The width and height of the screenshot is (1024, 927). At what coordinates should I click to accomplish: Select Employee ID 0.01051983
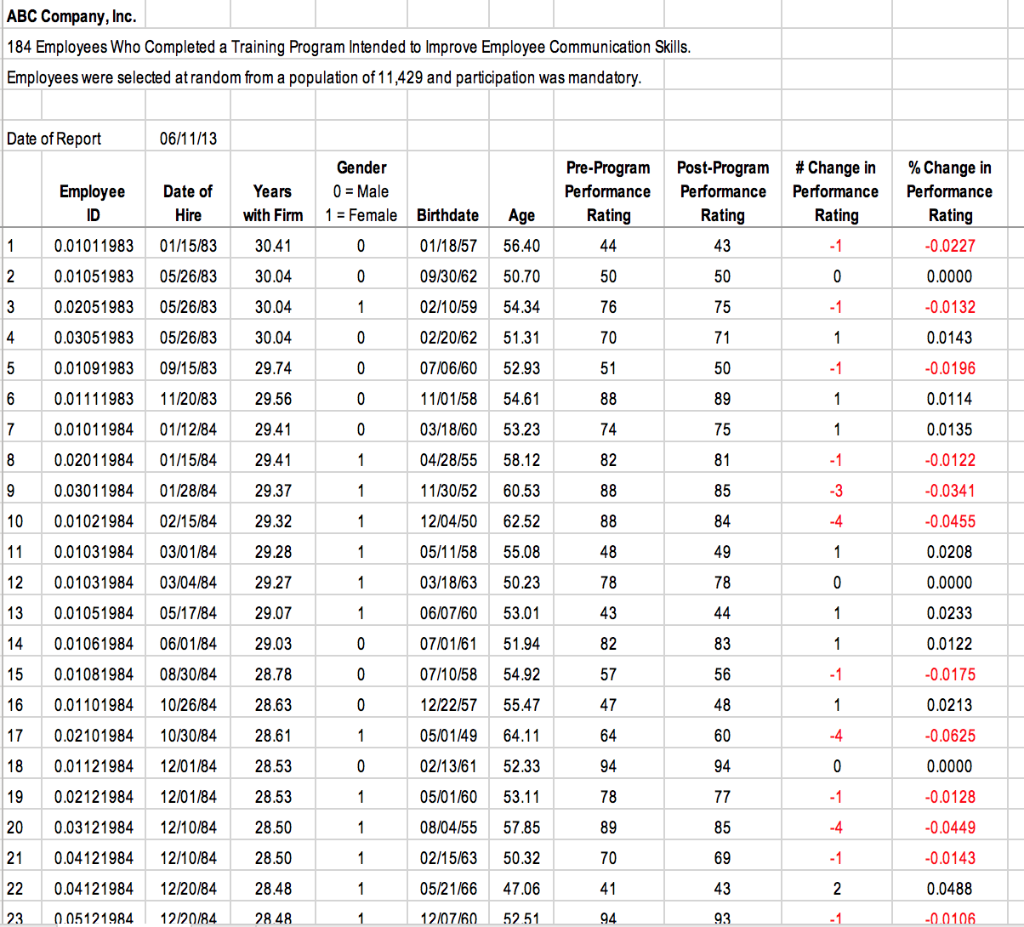tap(94, 276)
